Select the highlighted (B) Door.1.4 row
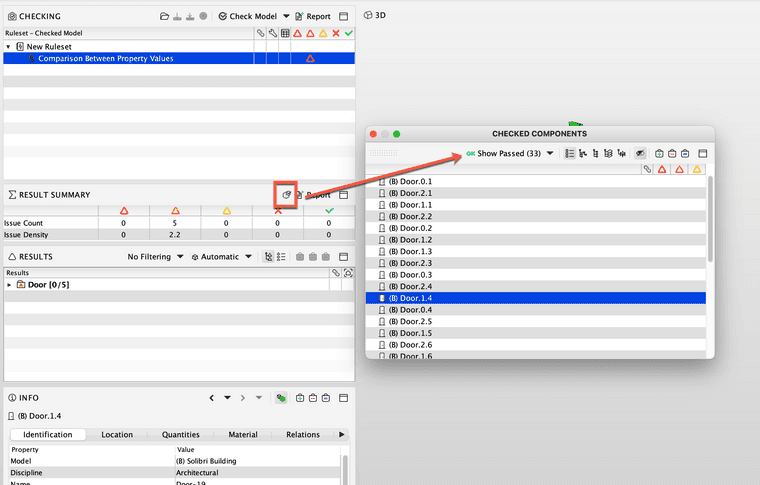The height and width of the screenshot is (485, 760). 536,298
